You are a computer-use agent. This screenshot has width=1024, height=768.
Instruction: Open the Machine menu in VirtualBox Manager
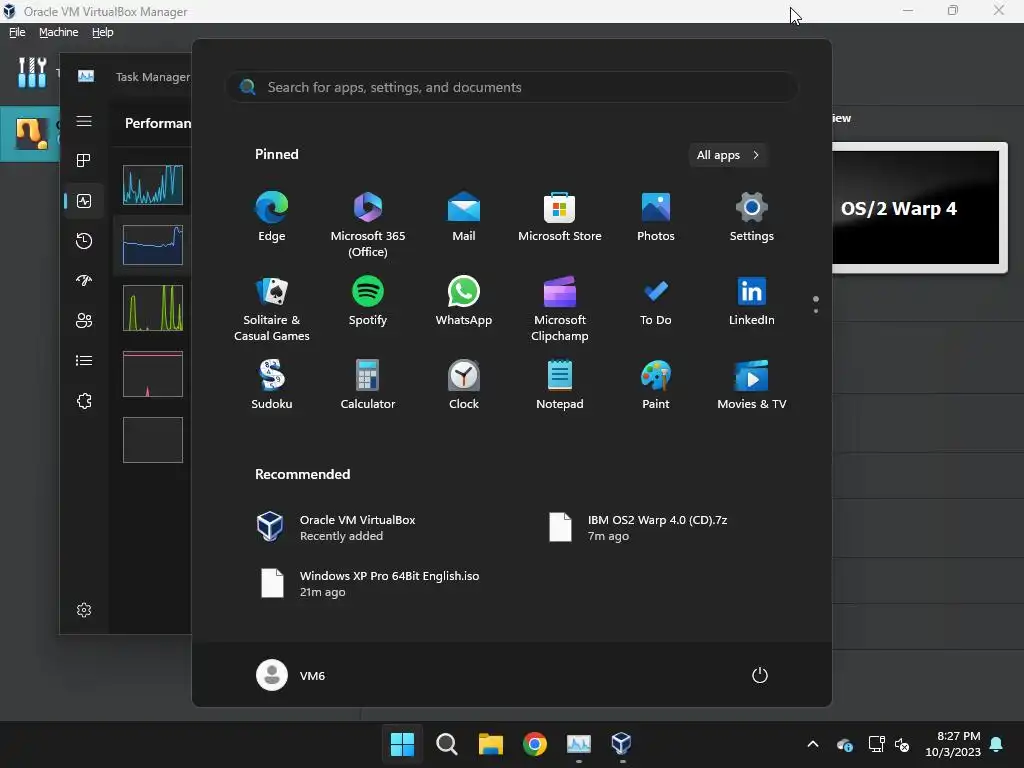(x=58, y=32)
